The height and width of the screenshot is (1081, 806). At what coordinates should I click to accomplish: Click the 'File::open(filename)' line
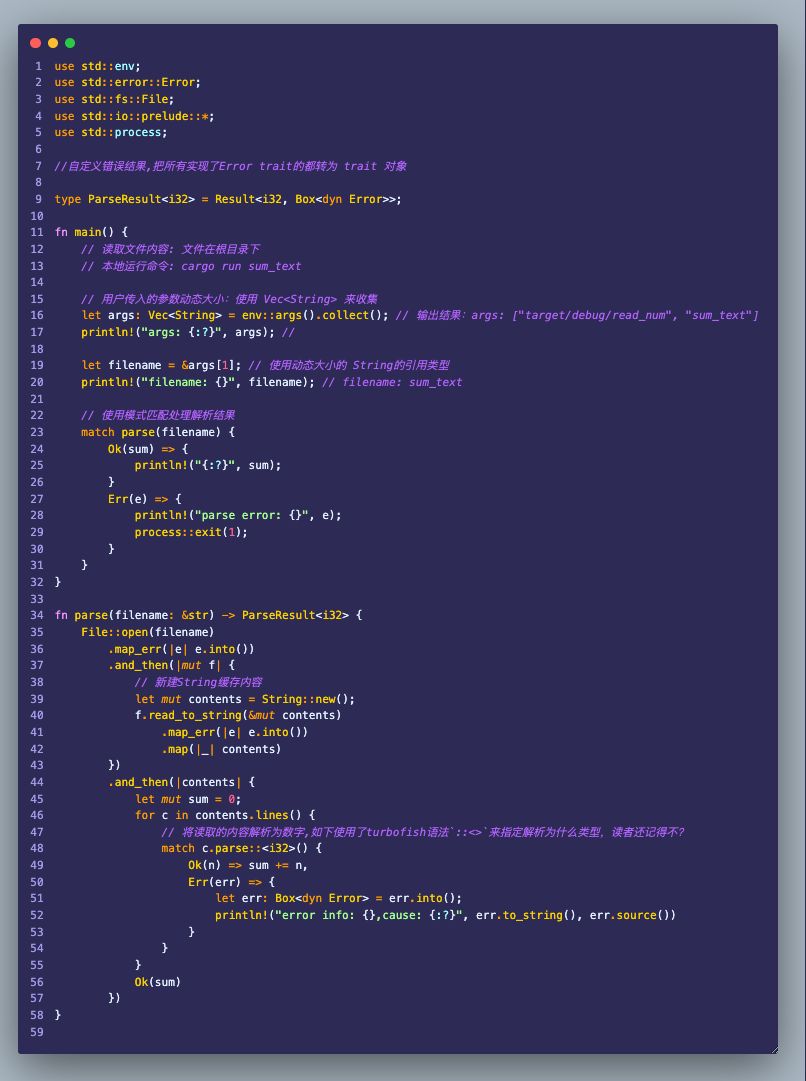tap(148, 632)
